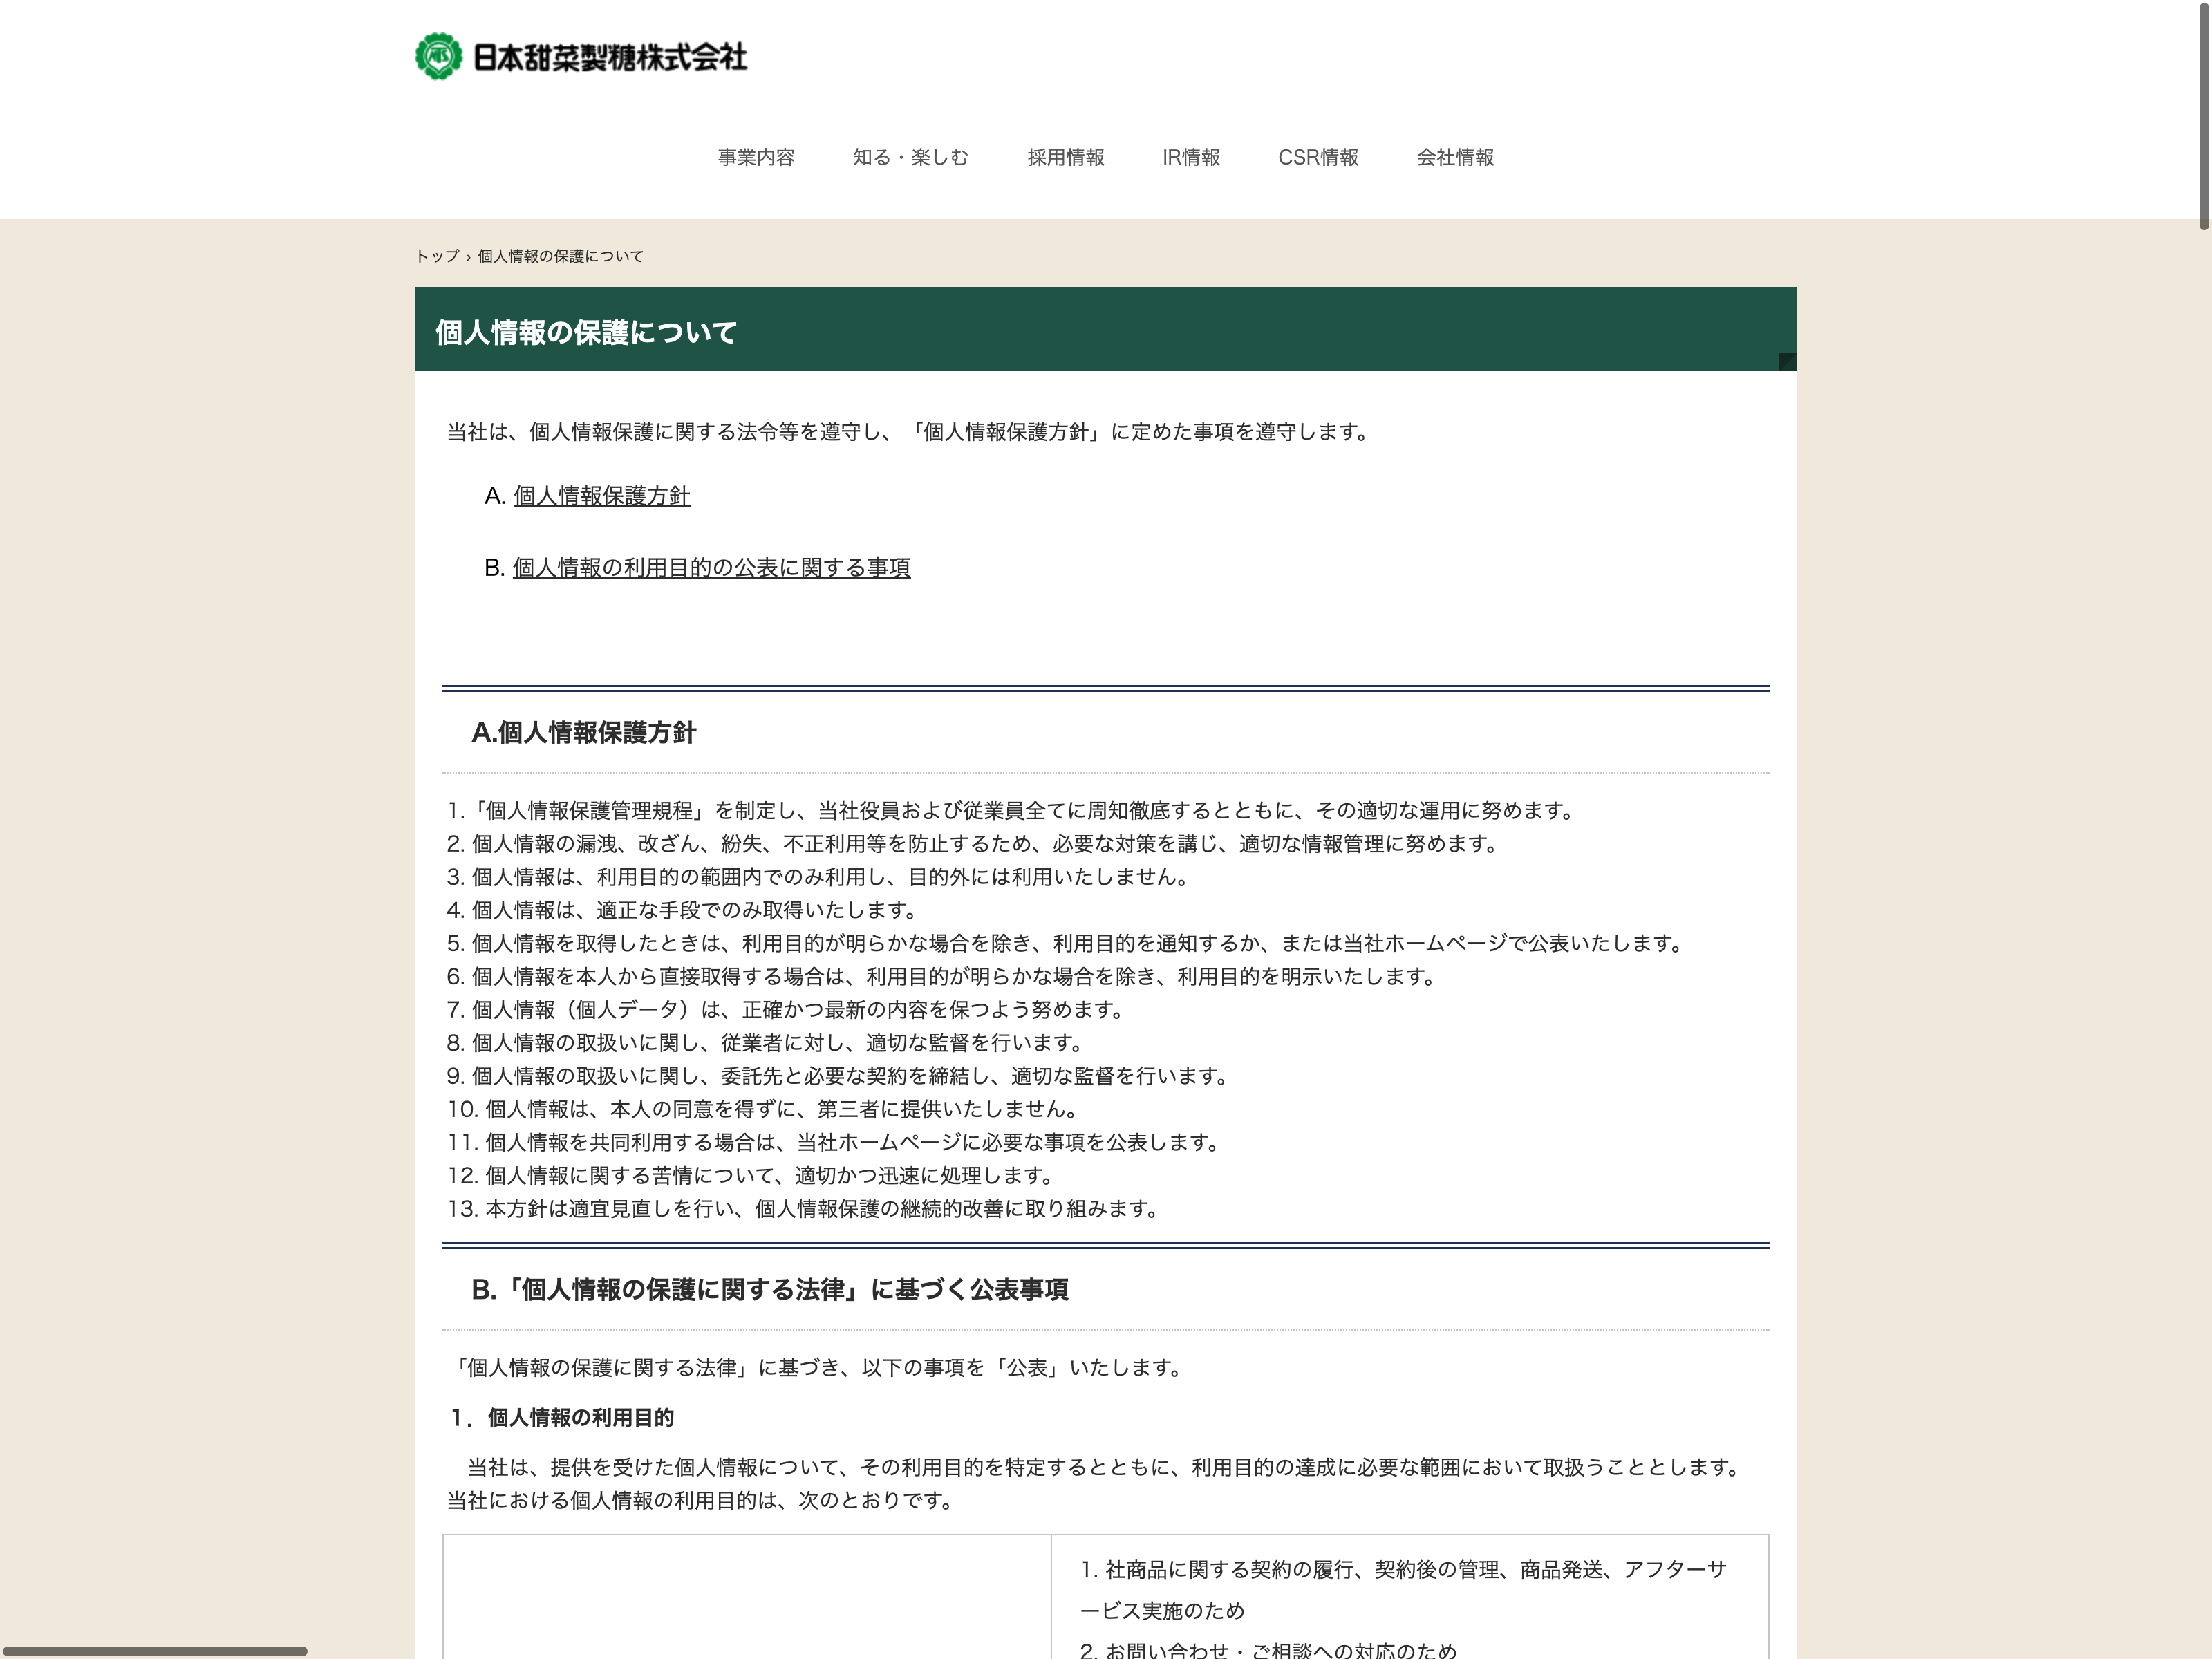Click the トップ breadcrumb link
The width and height of the screenshot is (2212, 1659).
point(437,256)
